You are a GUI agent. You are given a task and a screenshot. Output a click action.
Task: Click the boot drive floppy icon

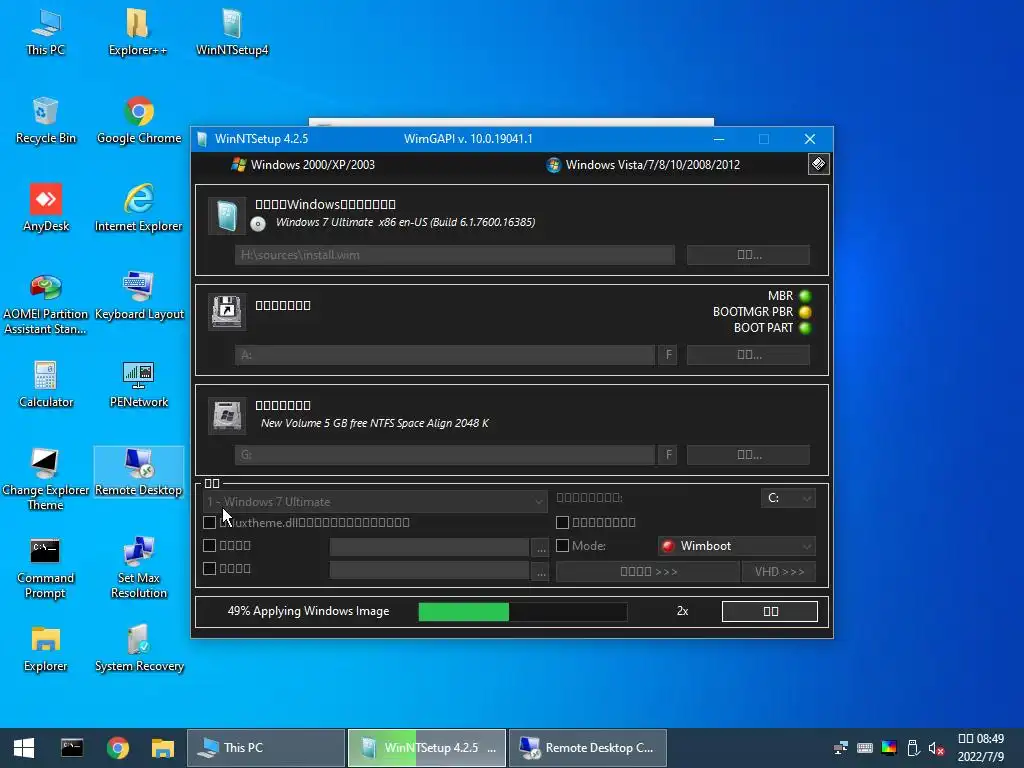pyautogui.click(x=227, y=311)
